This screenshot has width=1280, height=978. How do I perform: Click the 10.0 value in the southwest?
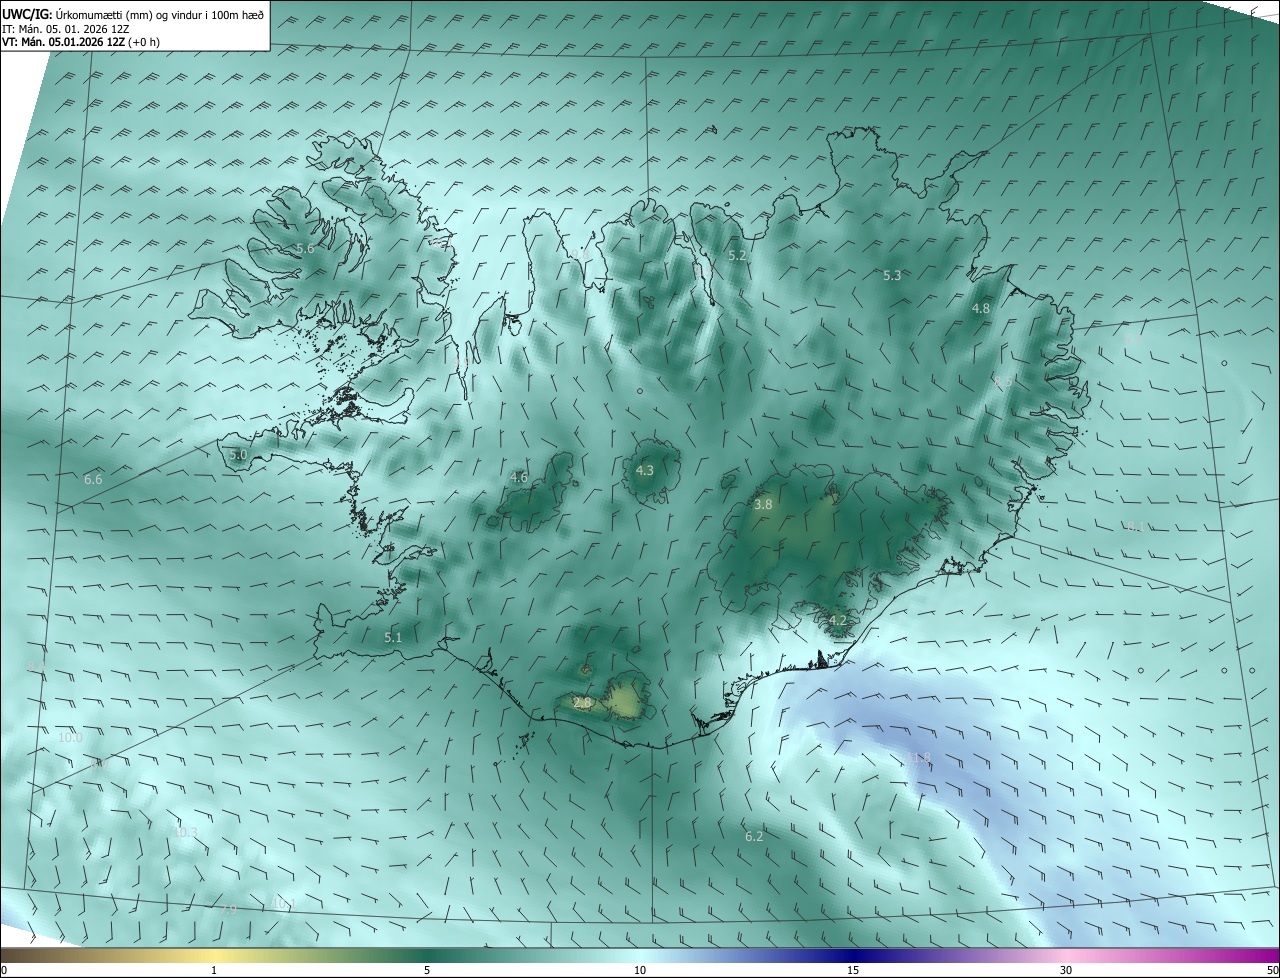[70, 738]
